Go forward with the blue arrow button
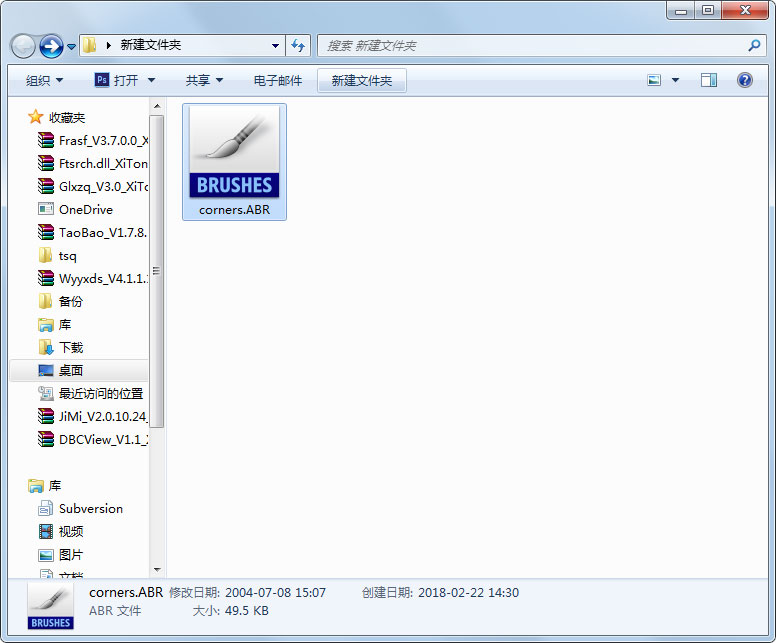 click(51, 47)
